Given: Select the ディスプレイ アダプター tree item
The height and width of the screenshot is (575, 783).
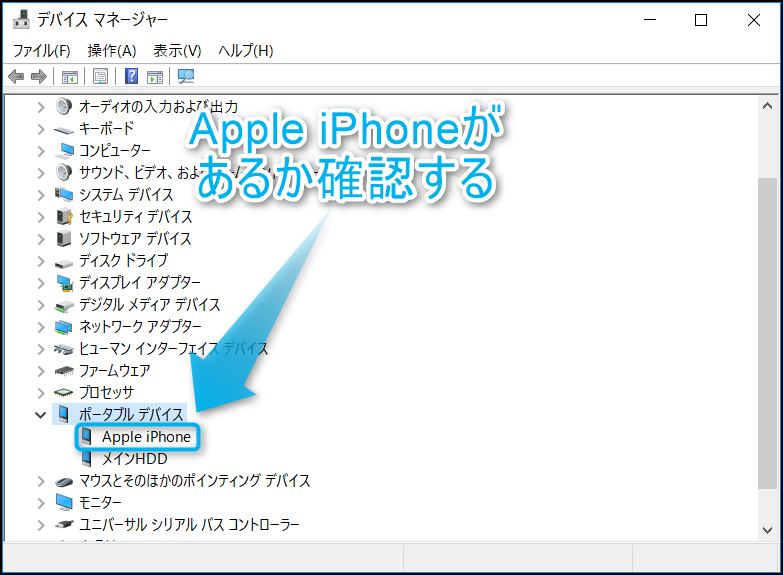Looking at the screenshot, I should pyautogui.click(x=139, y=282).
